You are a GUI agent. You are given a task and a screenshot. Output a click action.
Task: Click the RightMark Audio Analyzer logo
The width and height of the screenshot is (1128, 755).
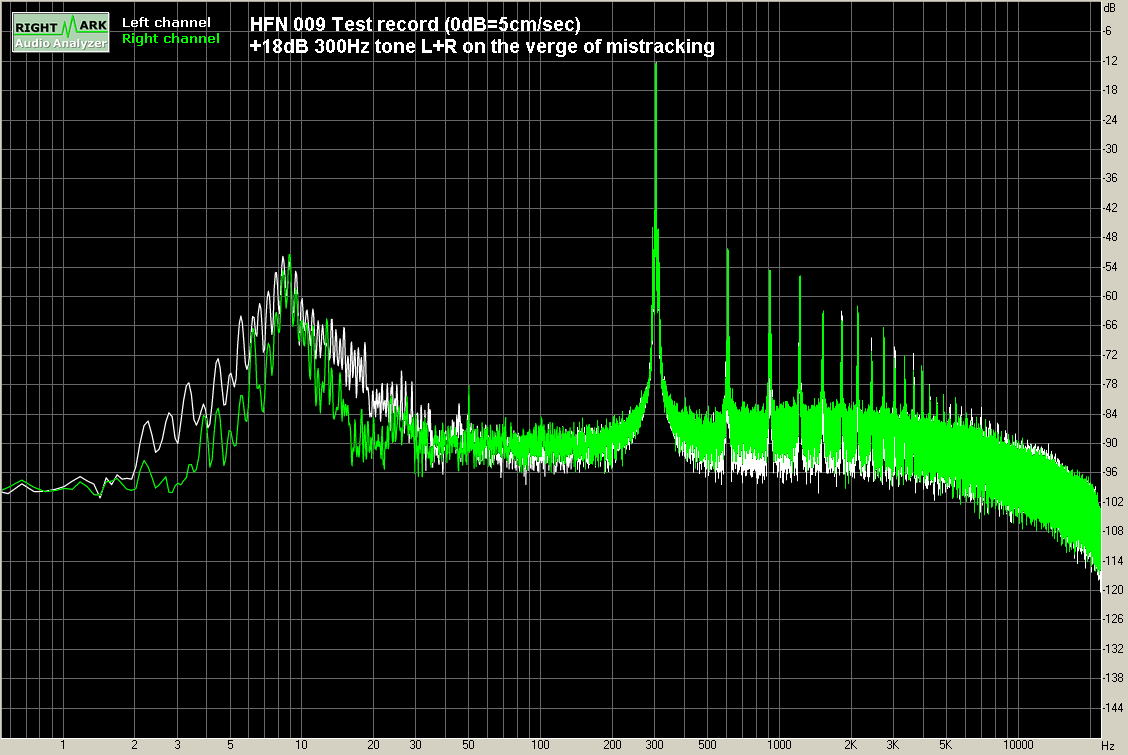61,32
